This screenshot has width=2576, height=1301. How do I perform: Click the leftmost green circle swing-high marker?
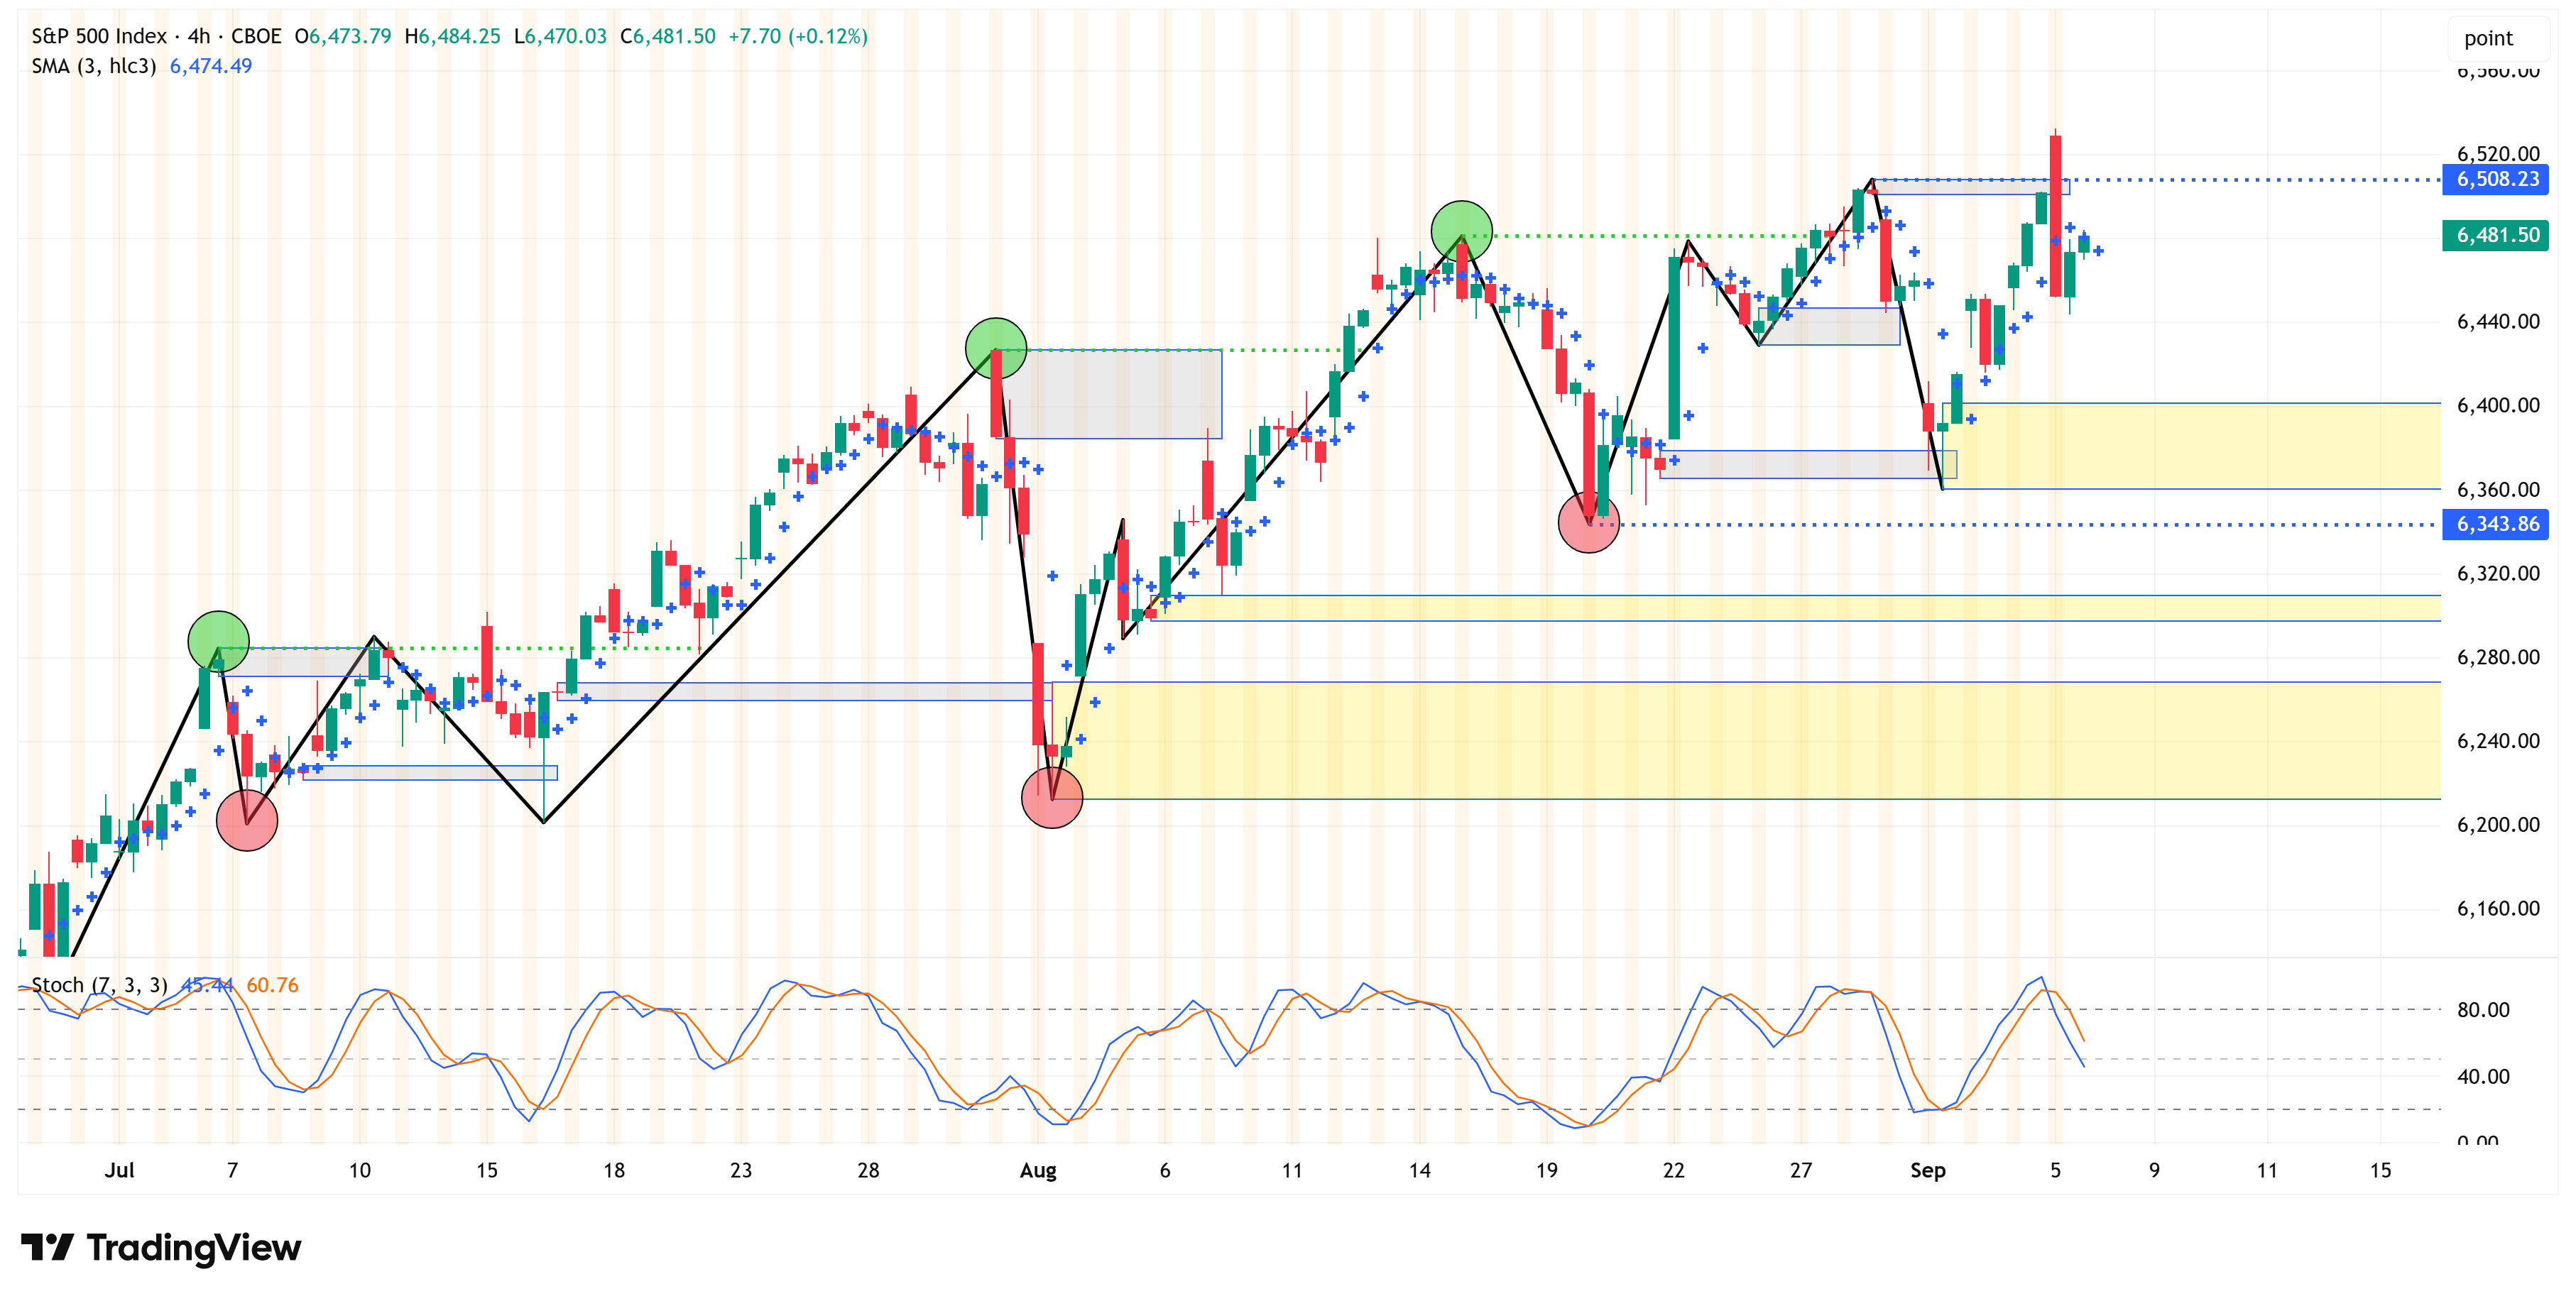tap(218, 641)
